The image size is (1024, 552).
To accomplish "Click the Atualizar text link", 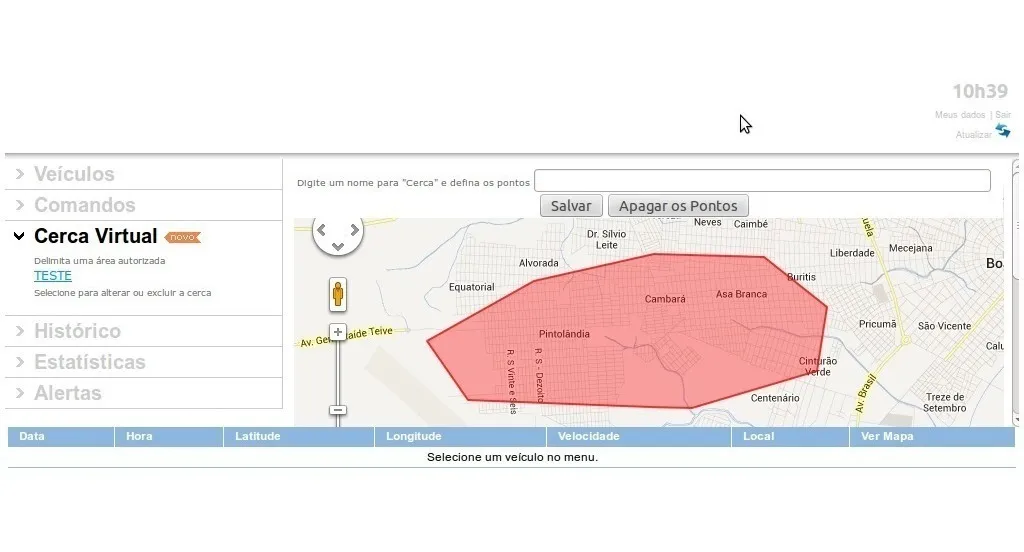I will 974,135.
